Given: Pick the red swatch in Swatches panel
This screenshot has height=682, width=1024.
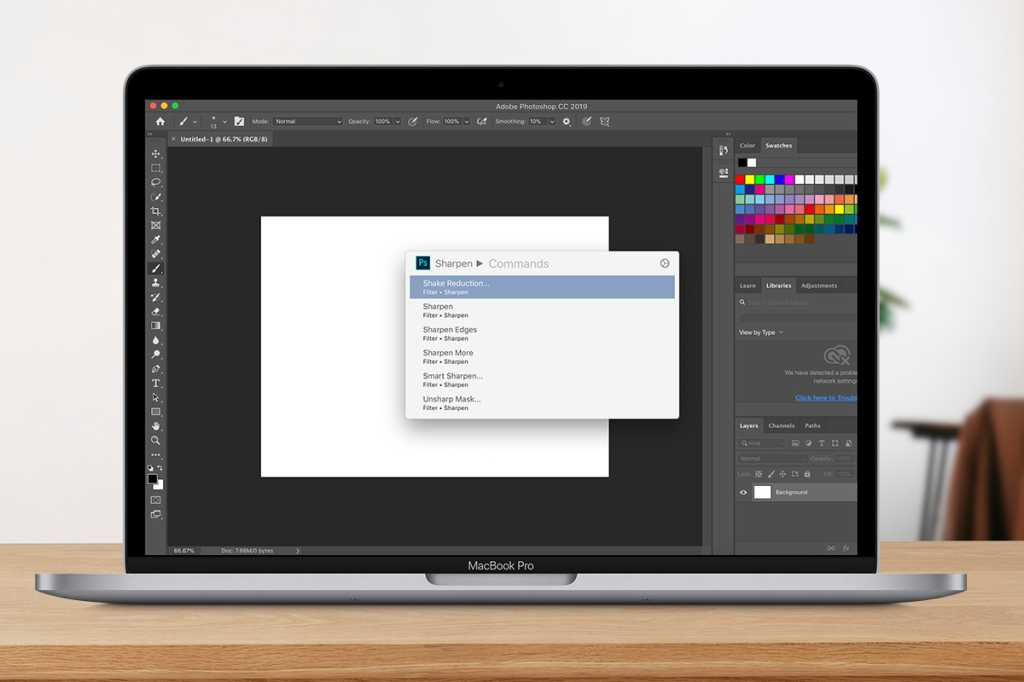Looking at the screenshot, I should click(740, 179).
